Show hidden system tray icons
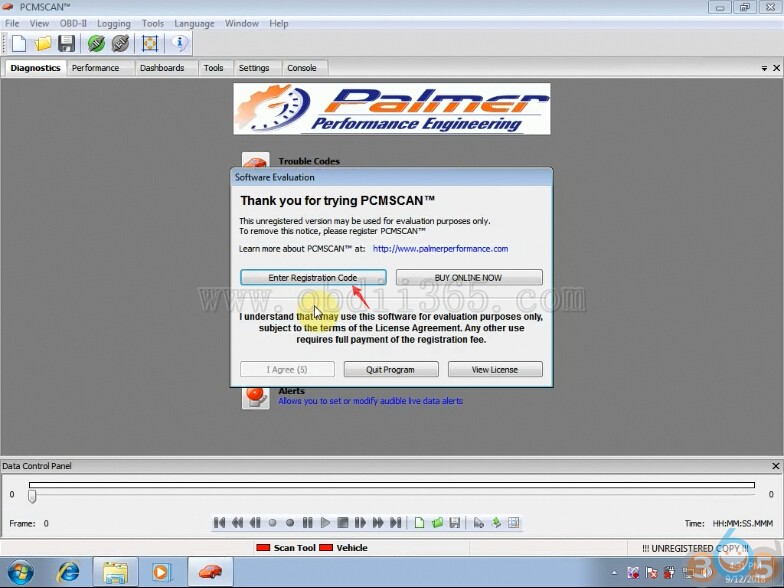The image size is (784, 588). pos(614,573)
